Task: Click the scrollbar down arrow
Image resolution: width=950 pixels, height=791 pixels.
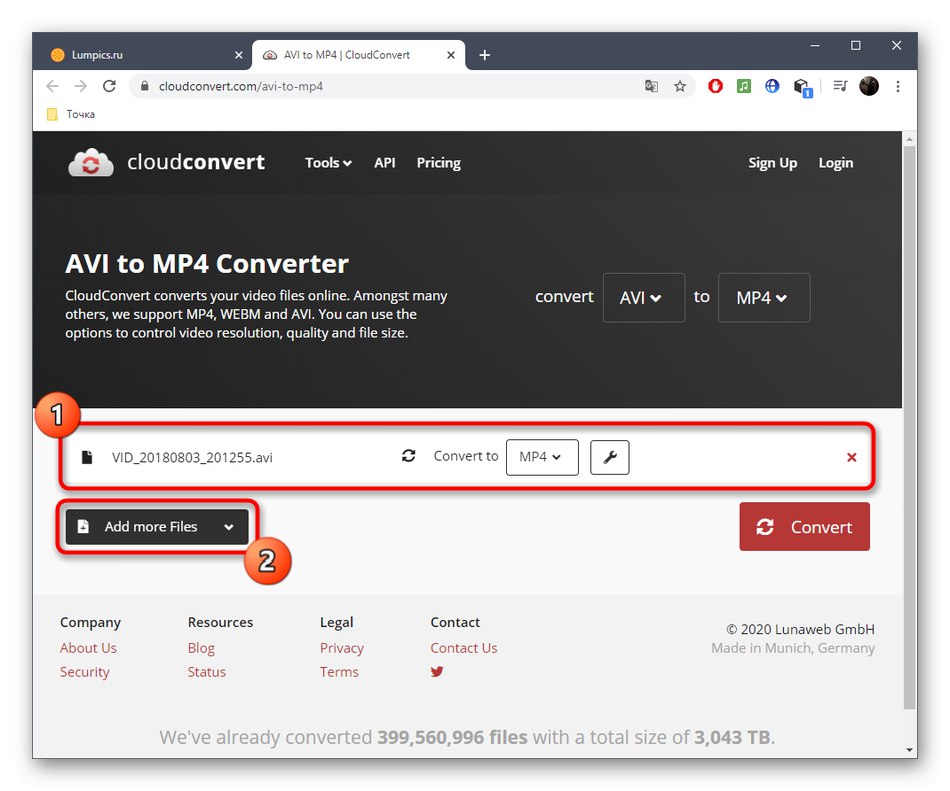Action: point(909,750)
